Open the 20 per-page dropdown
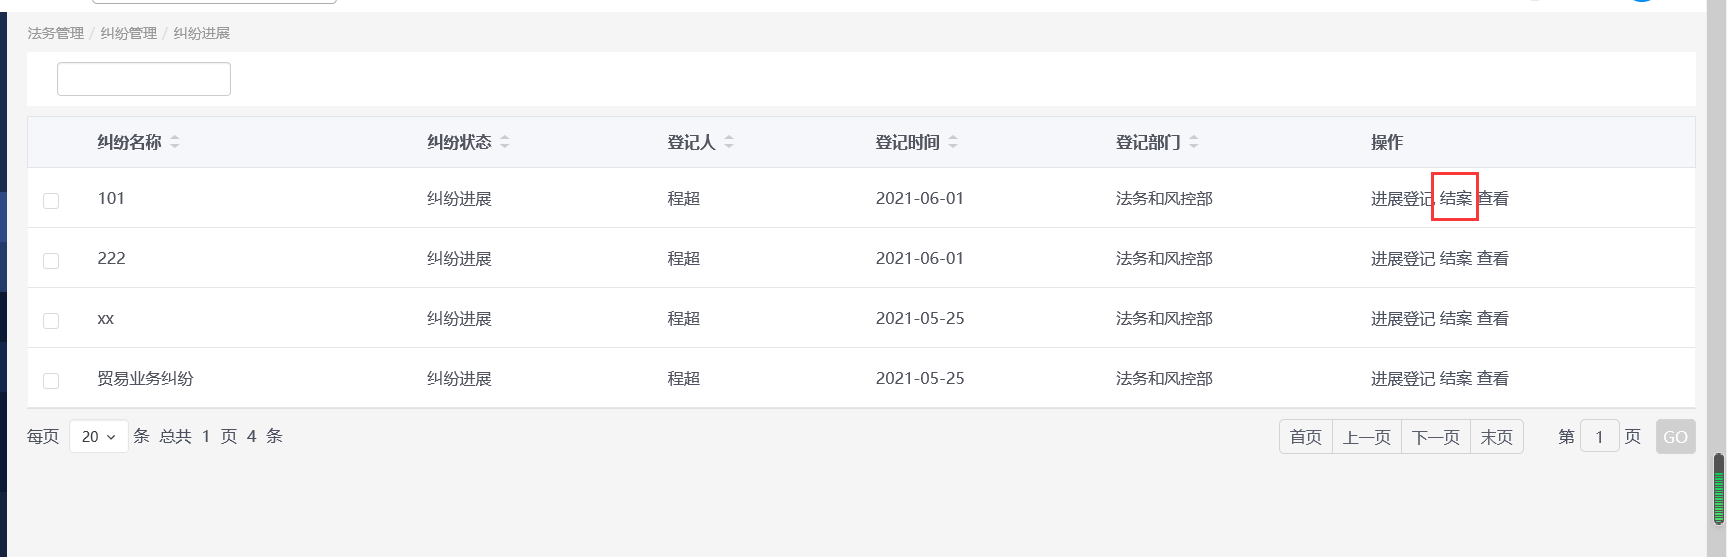The width and height of the screenshot is (1727, 557). pyautogui.click(x=99, y=437)
